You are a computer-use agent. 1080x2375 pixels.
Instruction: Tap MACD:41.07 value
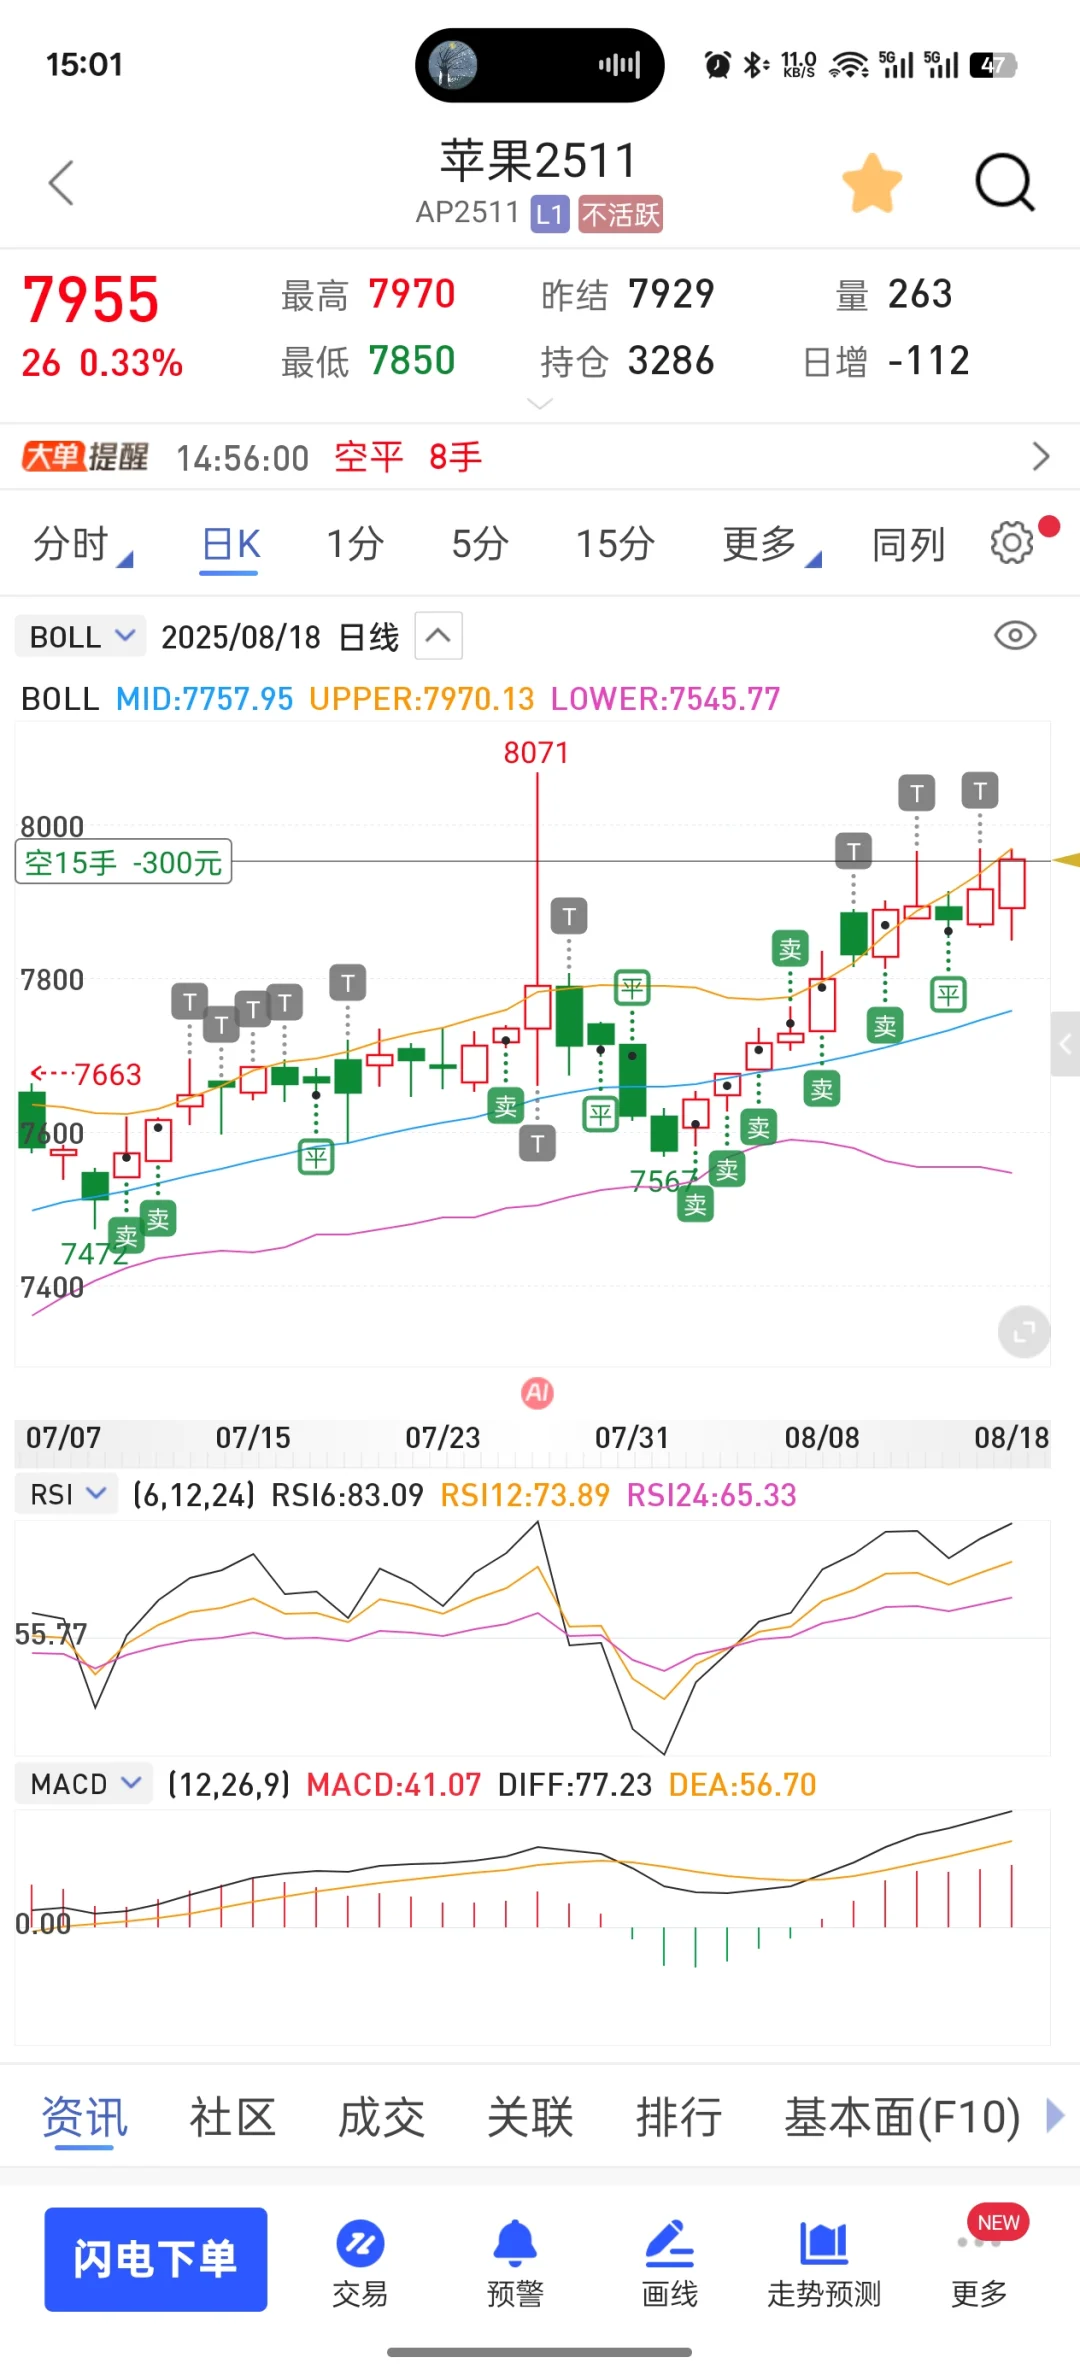click(393, 1784)
